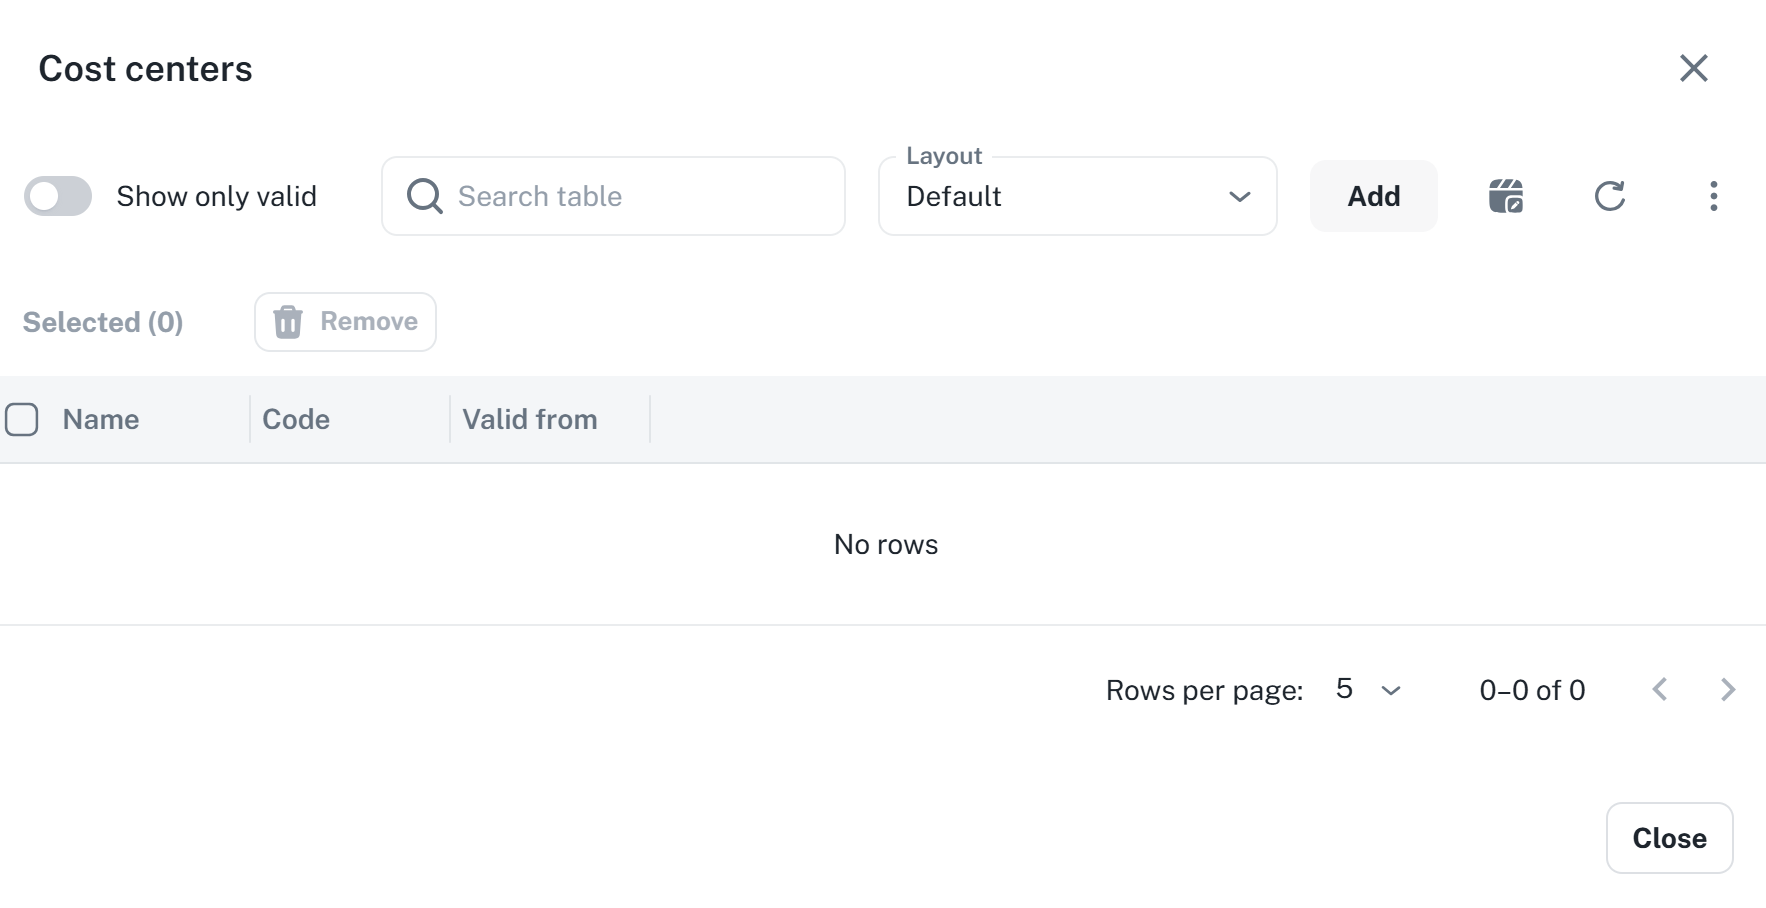Close dialog with the X icon
Screen dimensions: 1766x908
pyautogui.click(x=1693, y=68)
